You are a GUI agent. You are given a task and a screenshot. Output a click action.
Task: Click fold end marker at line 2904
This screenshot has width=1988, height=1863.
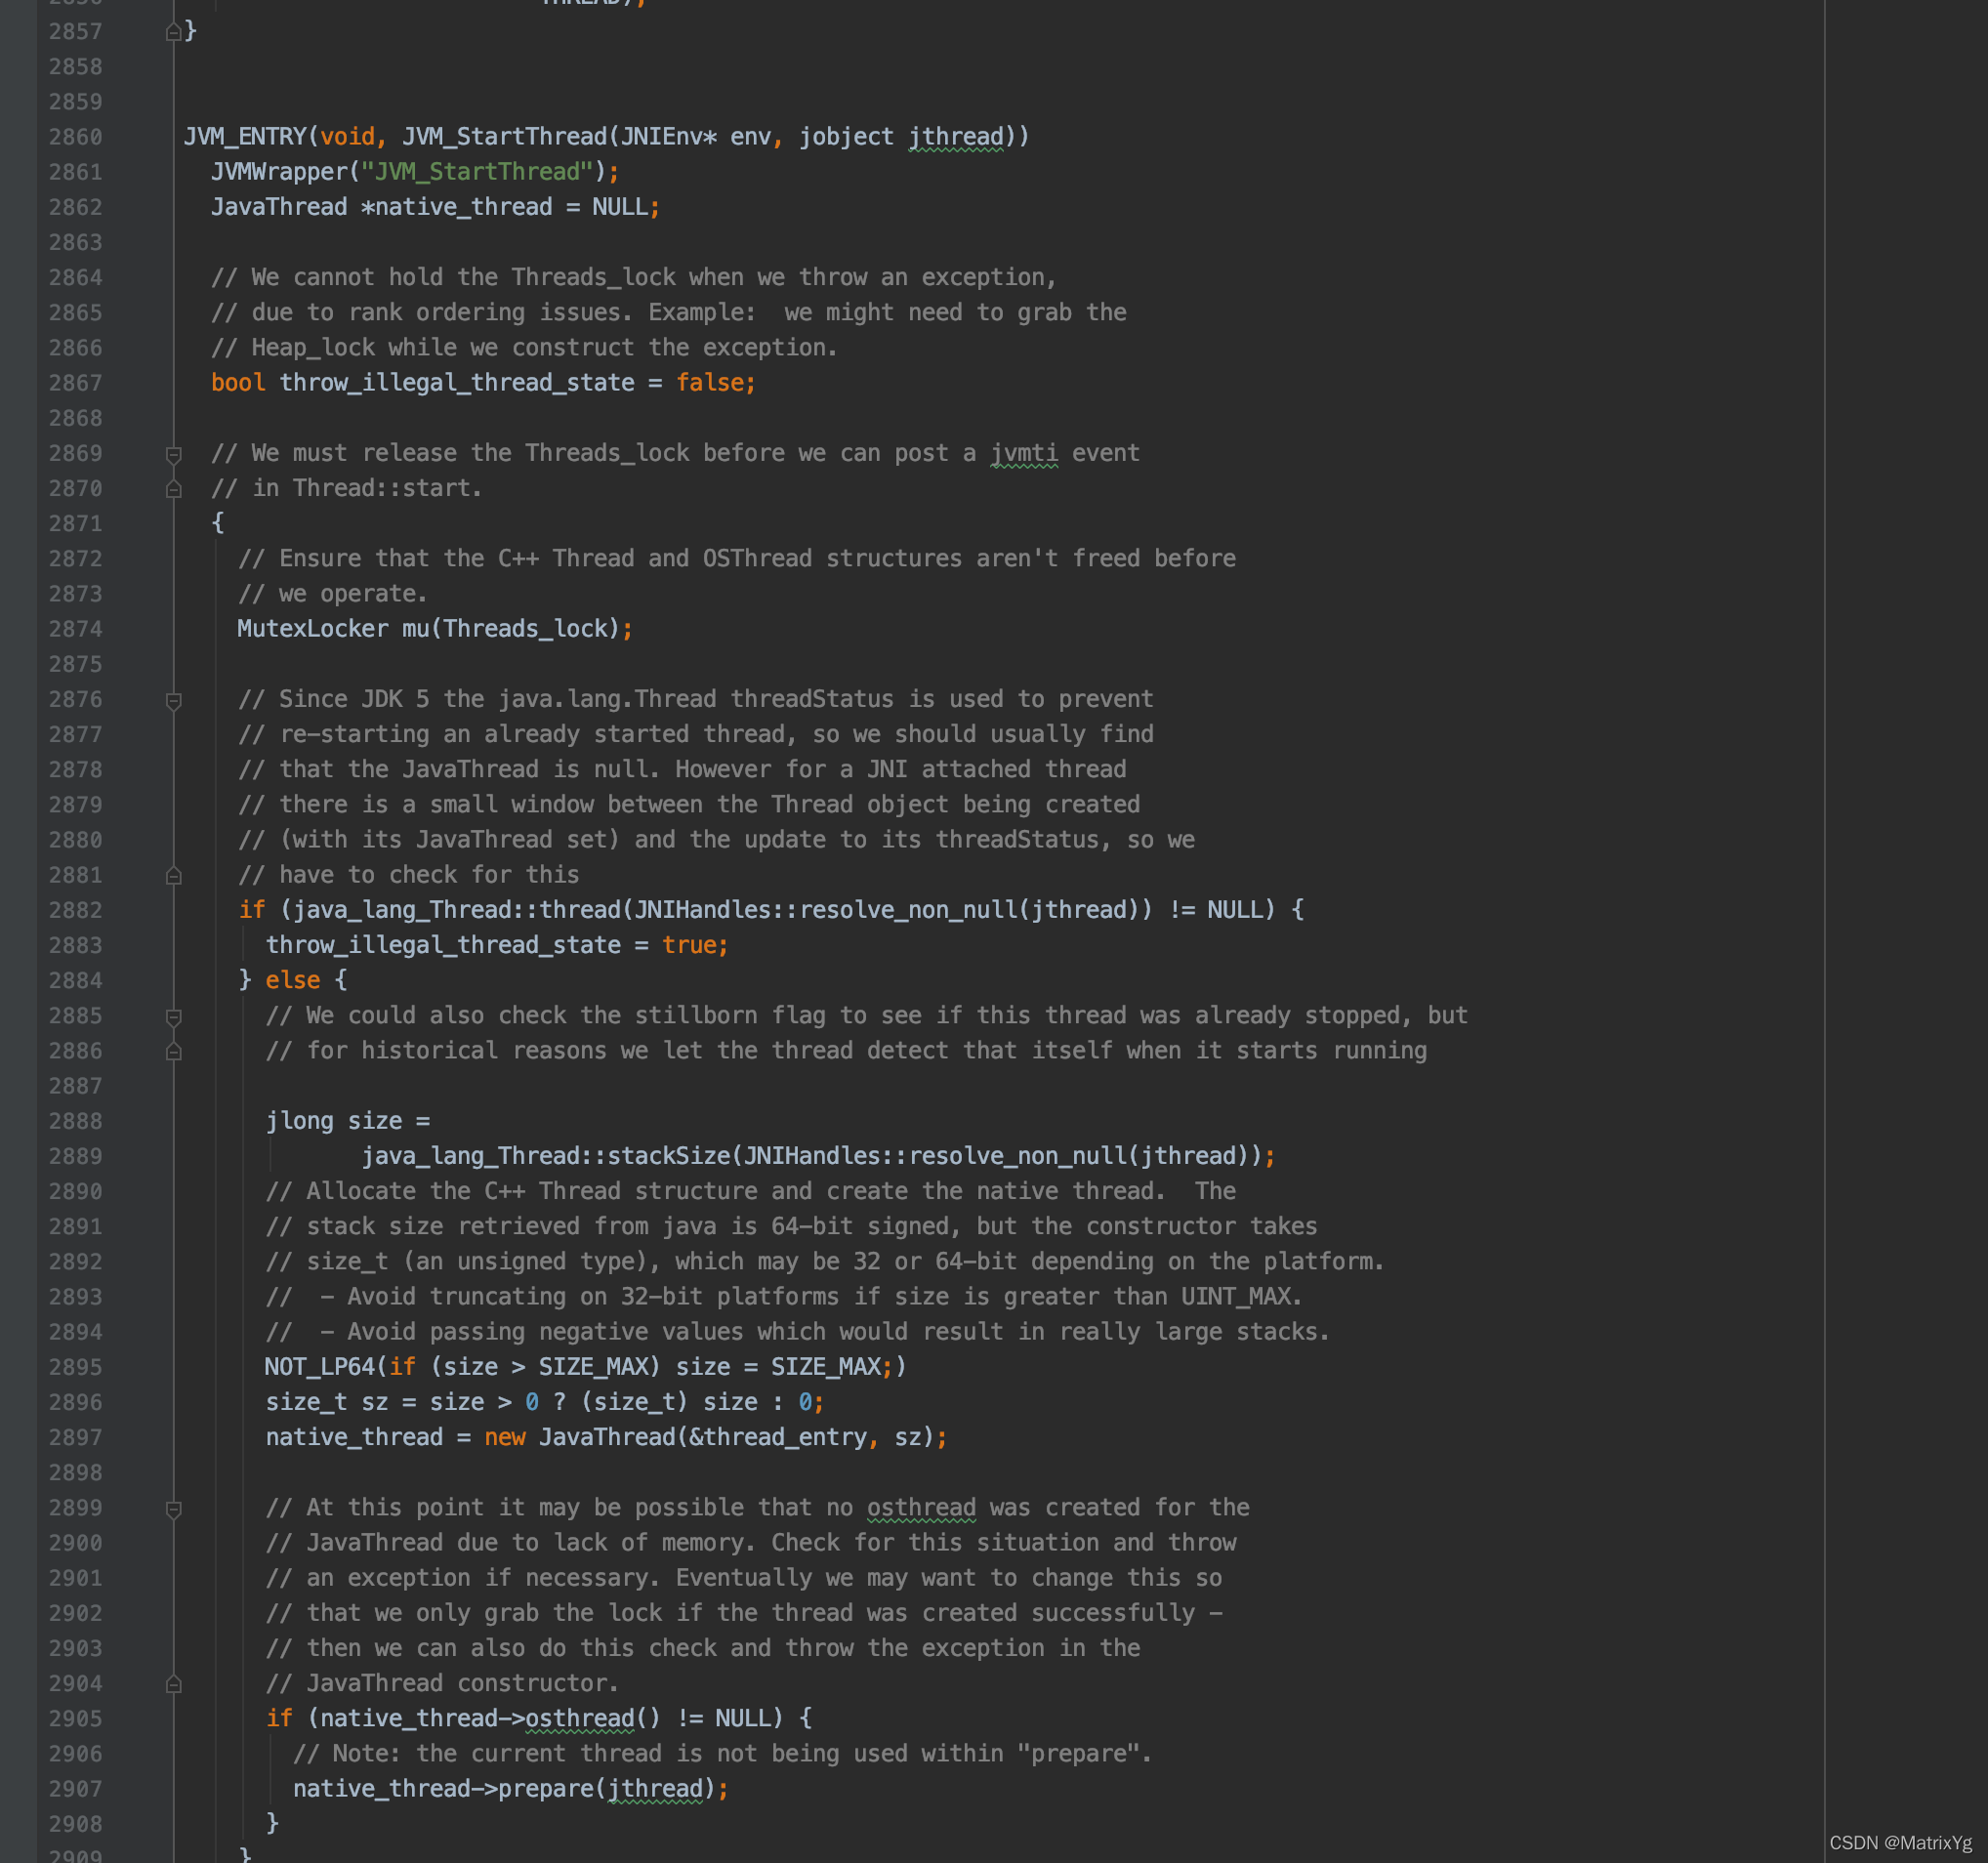(x=173, y=1684)
